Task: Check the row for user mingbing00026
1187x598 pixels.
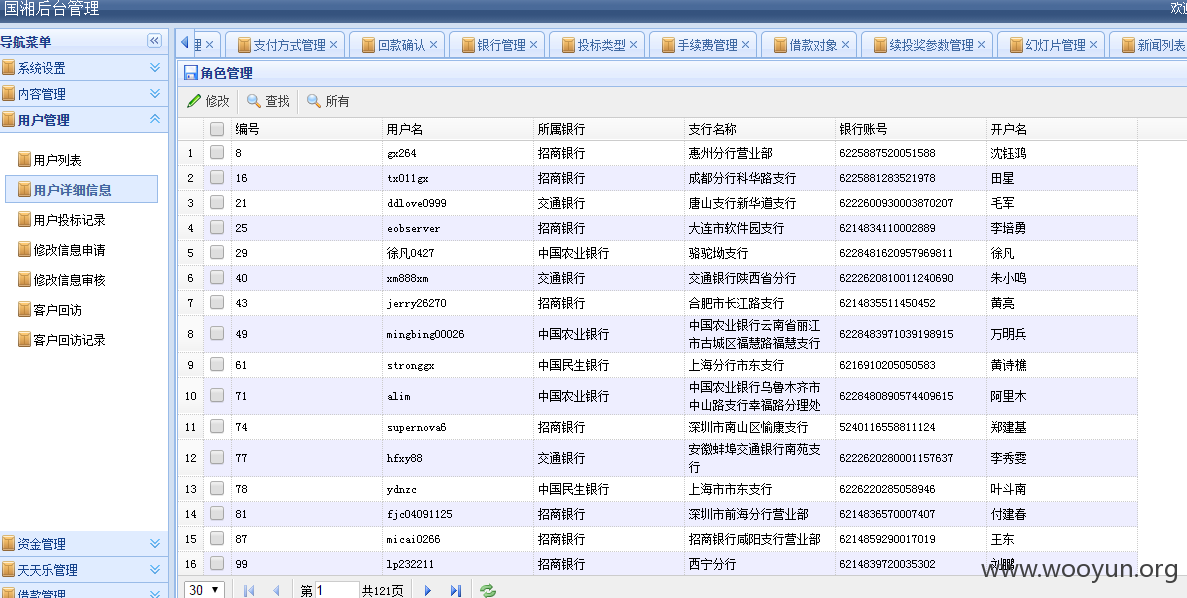Action: coord(217,333)
